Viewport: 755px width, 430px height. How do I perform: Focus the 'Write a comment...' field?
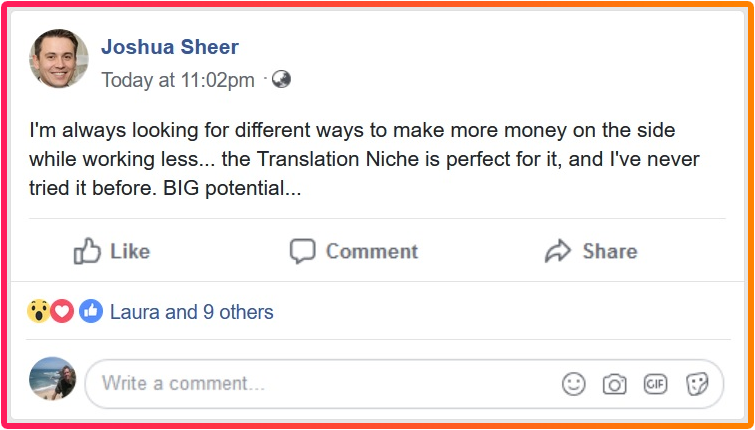click(320, 383)
